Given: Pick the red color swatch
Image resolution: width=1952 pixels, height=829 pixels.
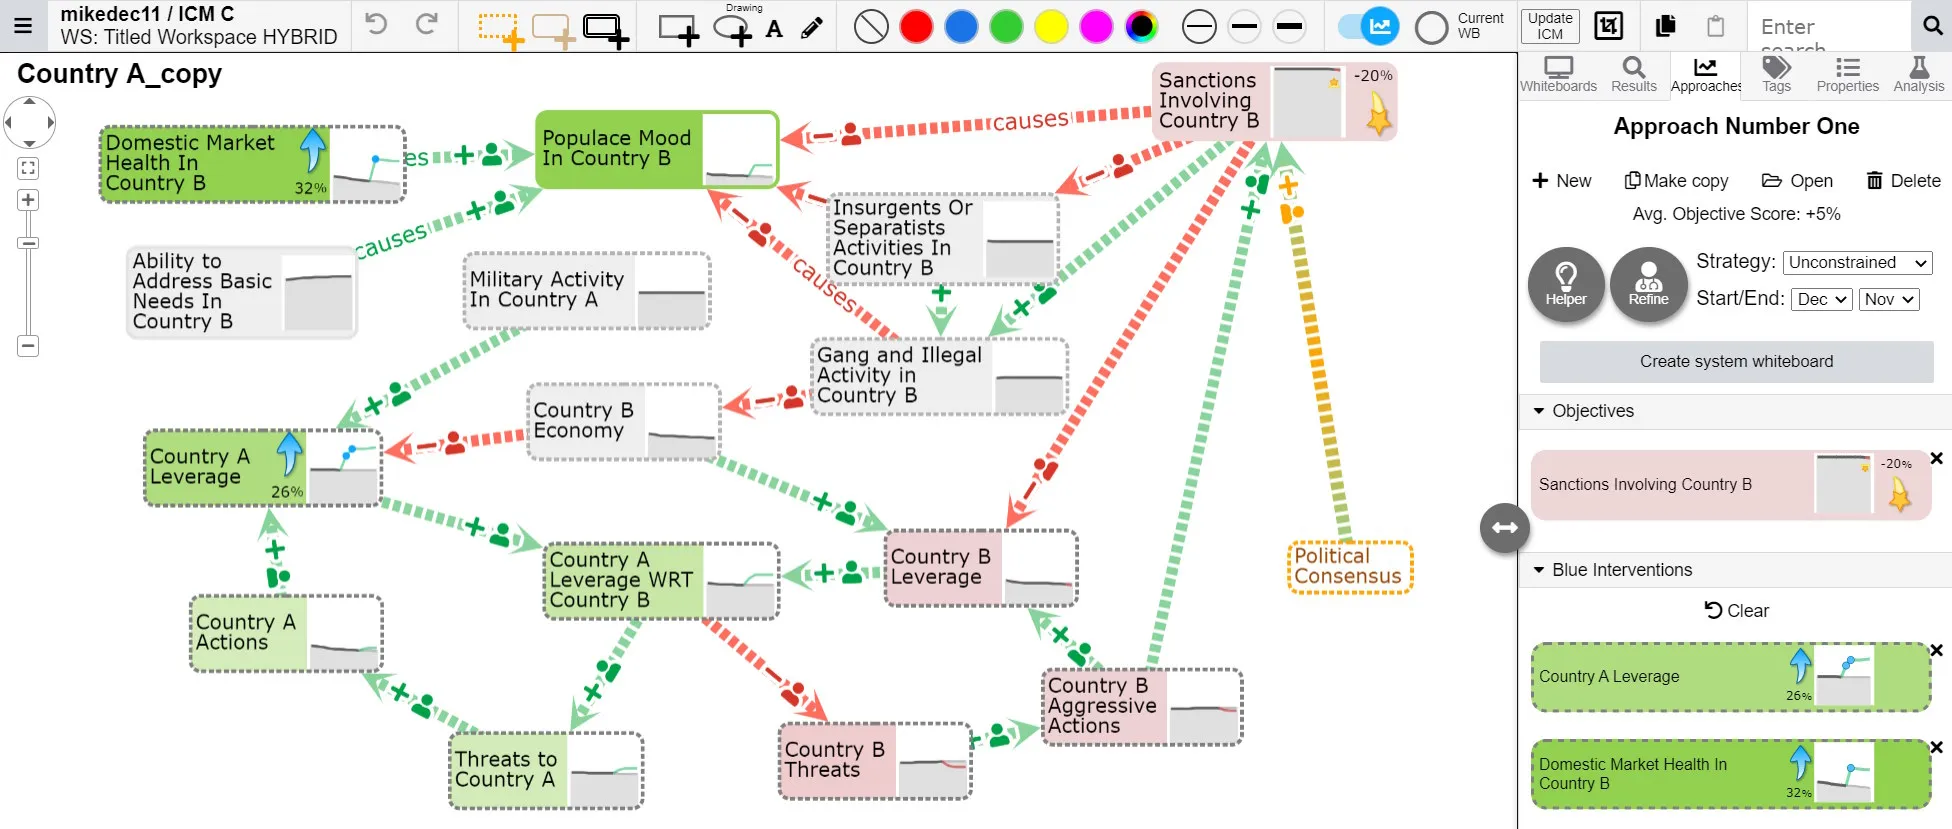Looking at the screenshot, I should 916,27.
